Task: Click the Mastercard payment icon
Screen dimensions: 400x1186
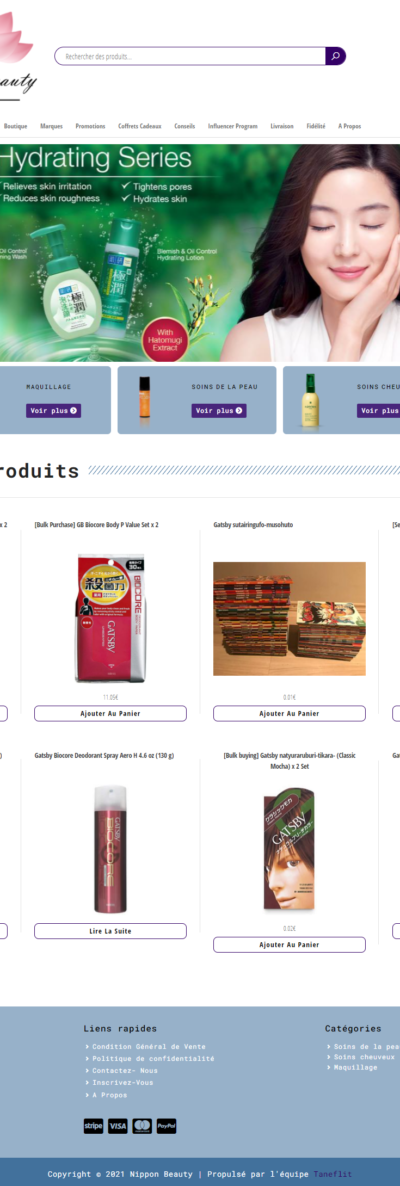Action: pyautogui.click(x=142, y=1125)
